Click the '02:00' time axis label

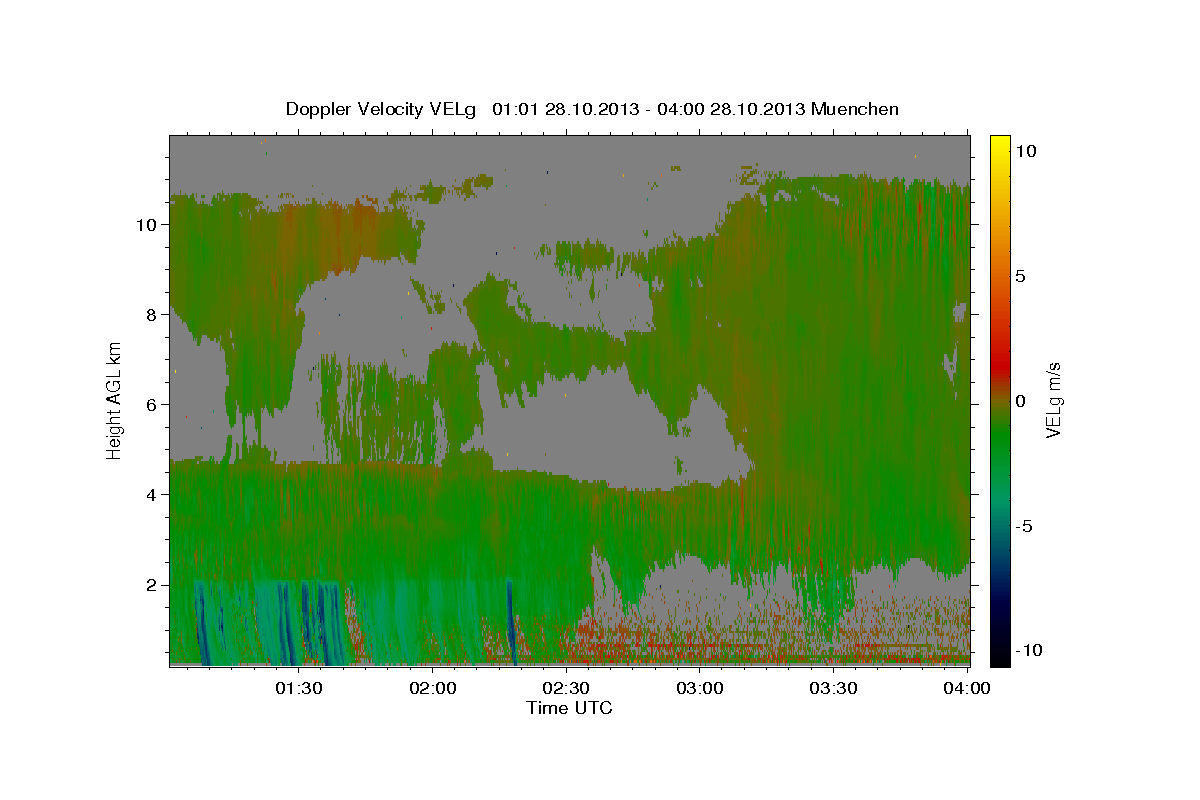pyautogui.click(x=433, y=688)
